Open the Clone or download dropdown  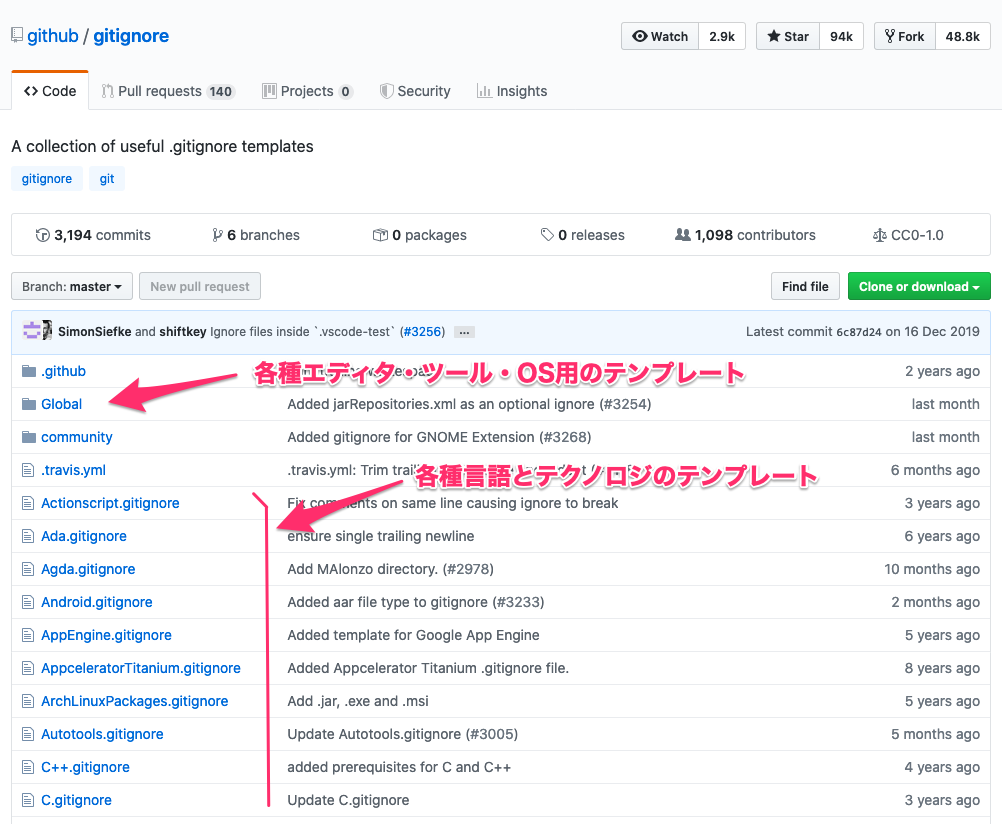(x=919, y=286)
